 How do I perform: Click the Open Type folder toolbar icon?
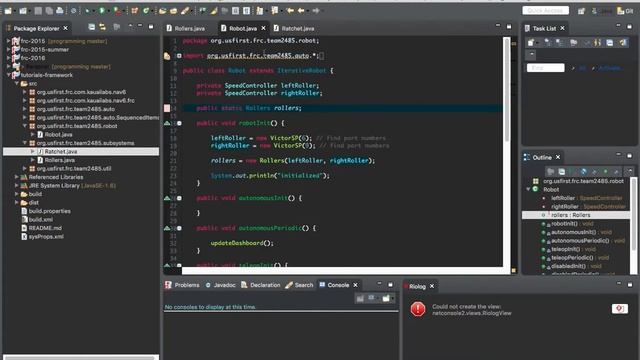pos(162,11)
